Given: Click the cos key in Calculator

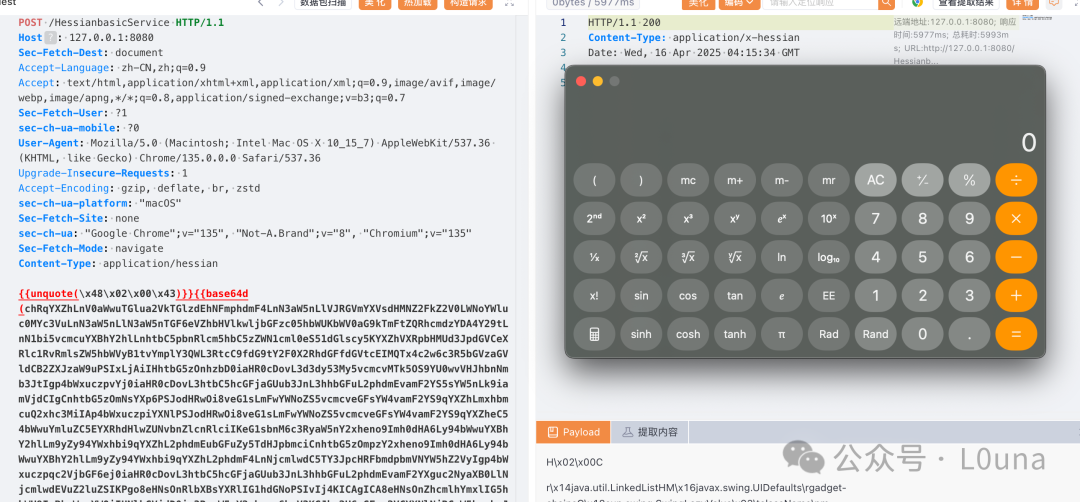Looking at the screenshot, I should [688, 295].
